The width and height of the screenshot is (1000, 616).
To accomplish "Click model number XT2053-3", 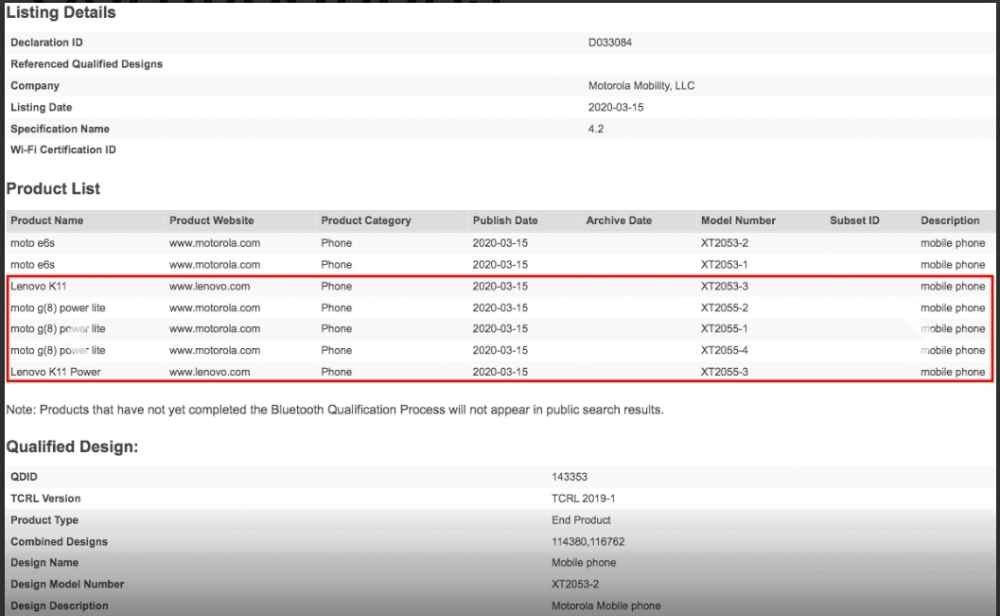I will click(724, 286).
